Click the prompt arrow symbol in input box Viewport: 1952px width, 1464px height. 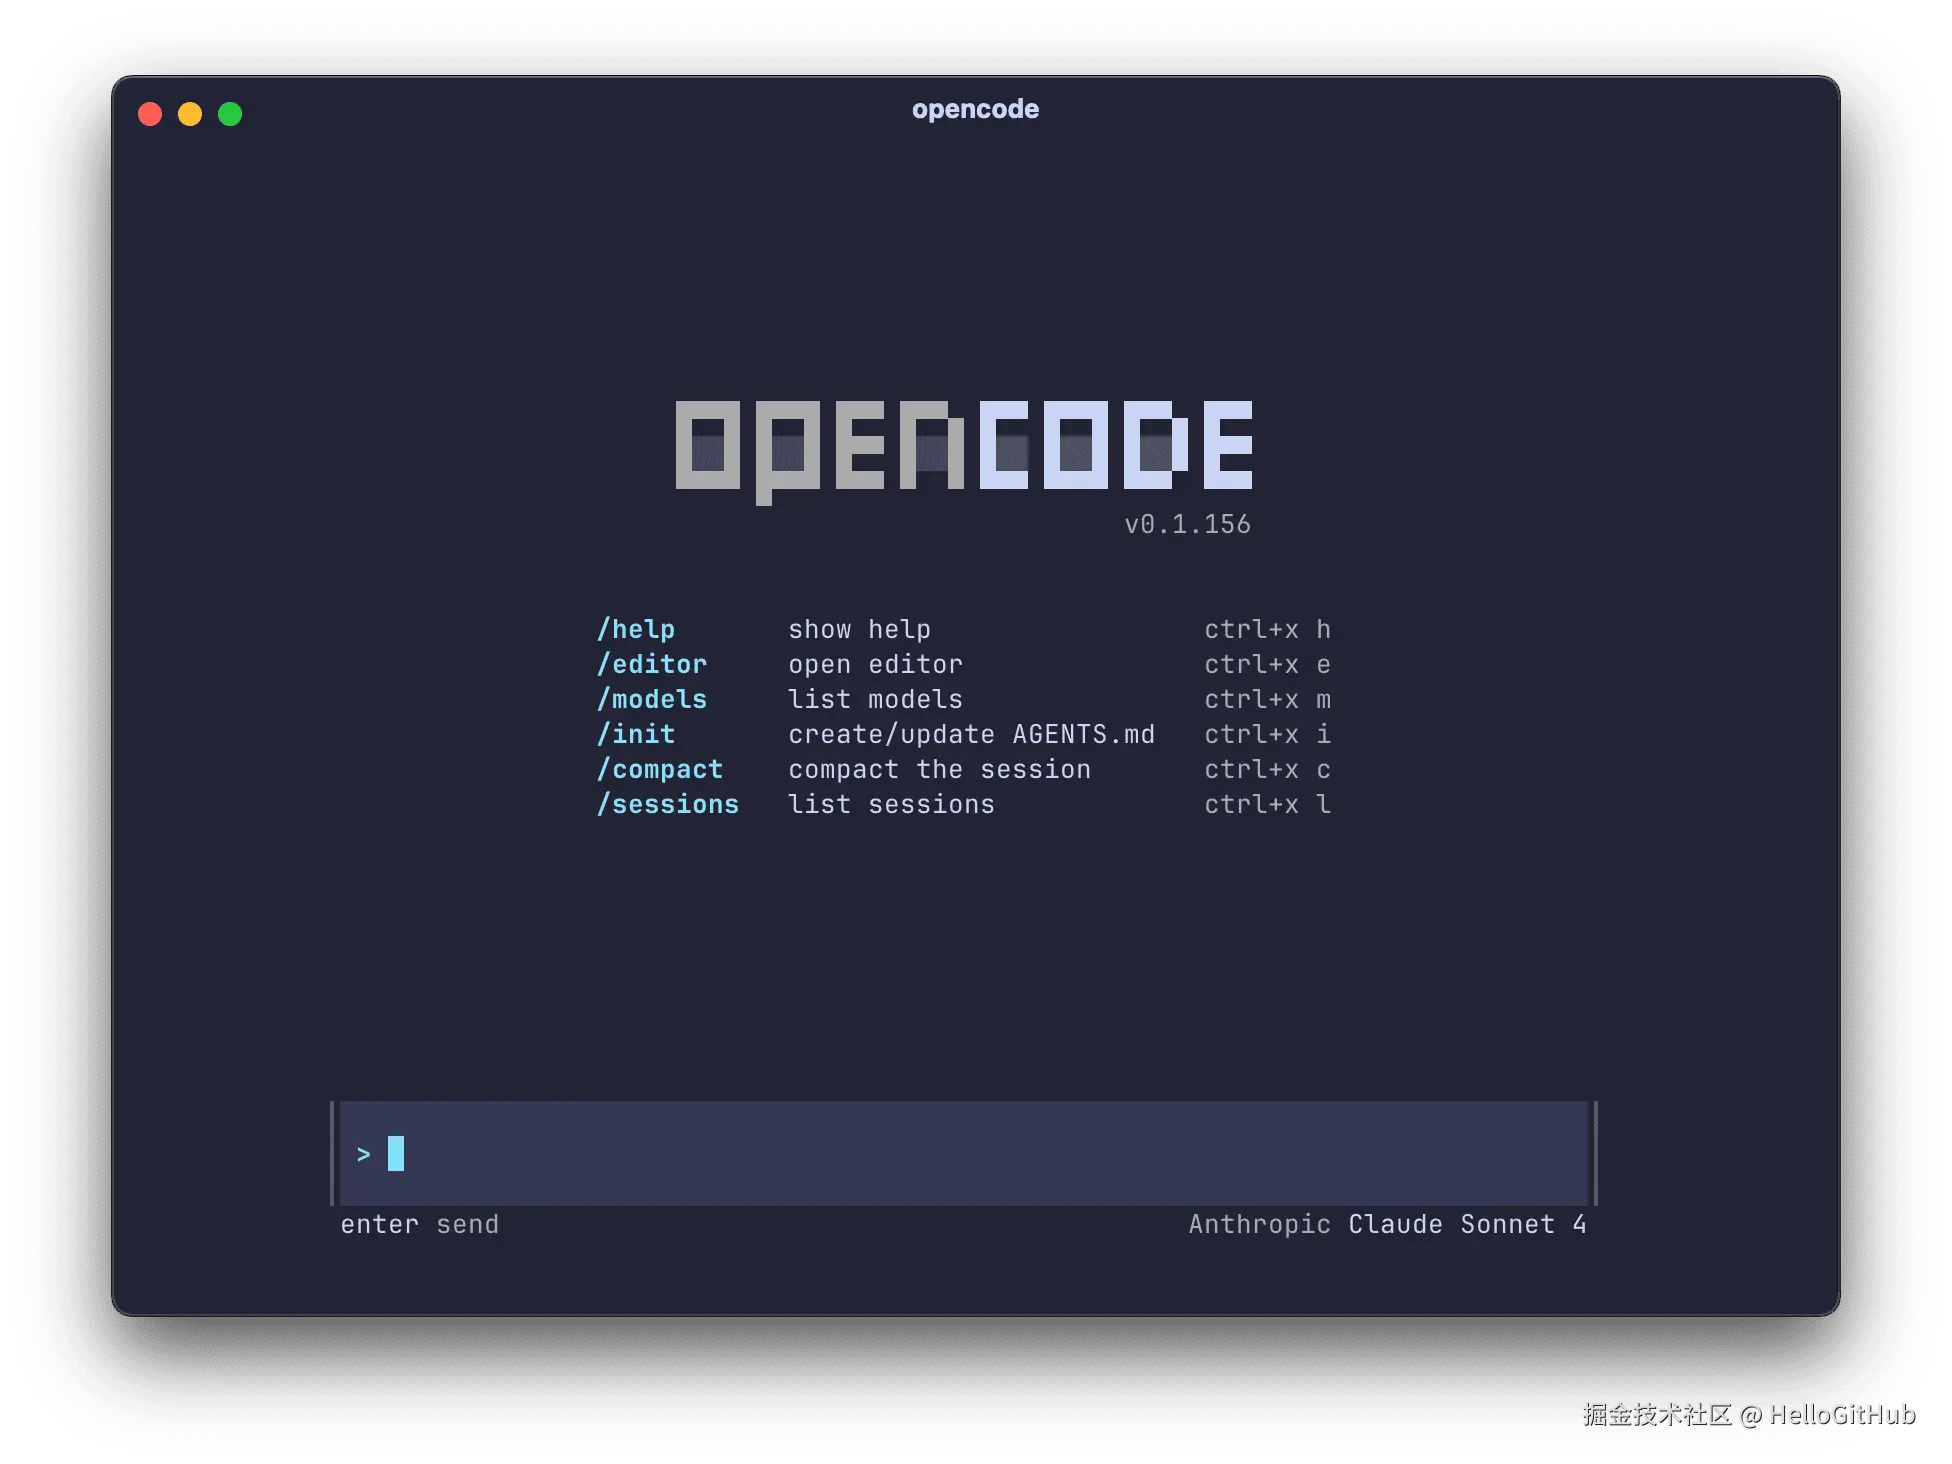point(364,1154)
